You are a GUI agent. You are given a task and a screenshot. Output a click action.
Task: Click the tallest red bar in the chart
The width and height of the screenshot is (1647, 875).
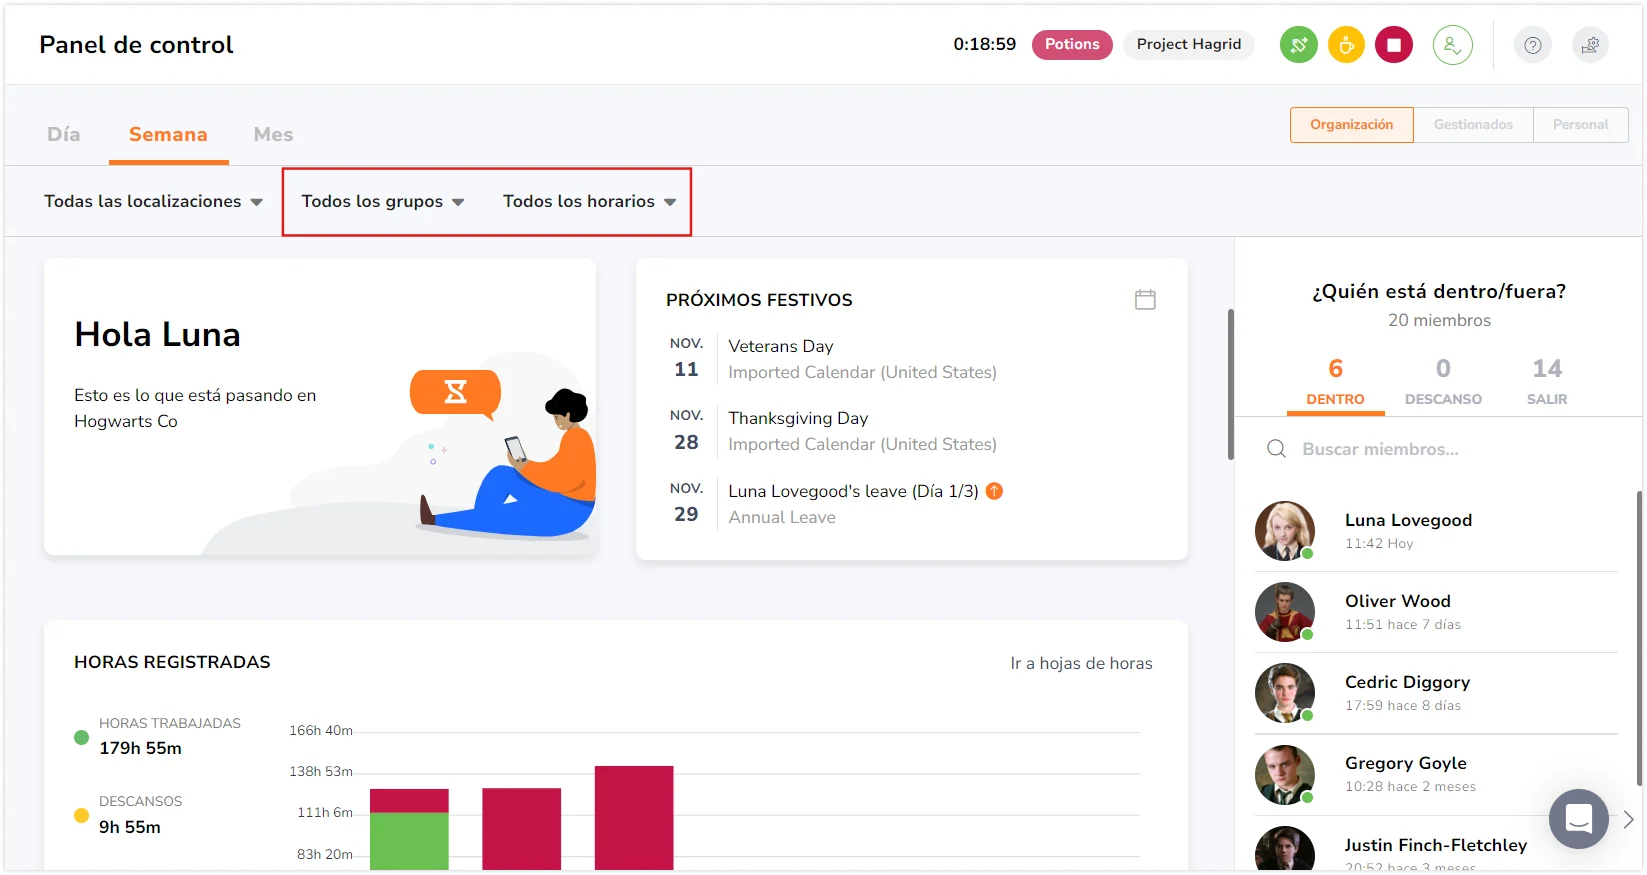pyautogui.click(x=634, y=818)
